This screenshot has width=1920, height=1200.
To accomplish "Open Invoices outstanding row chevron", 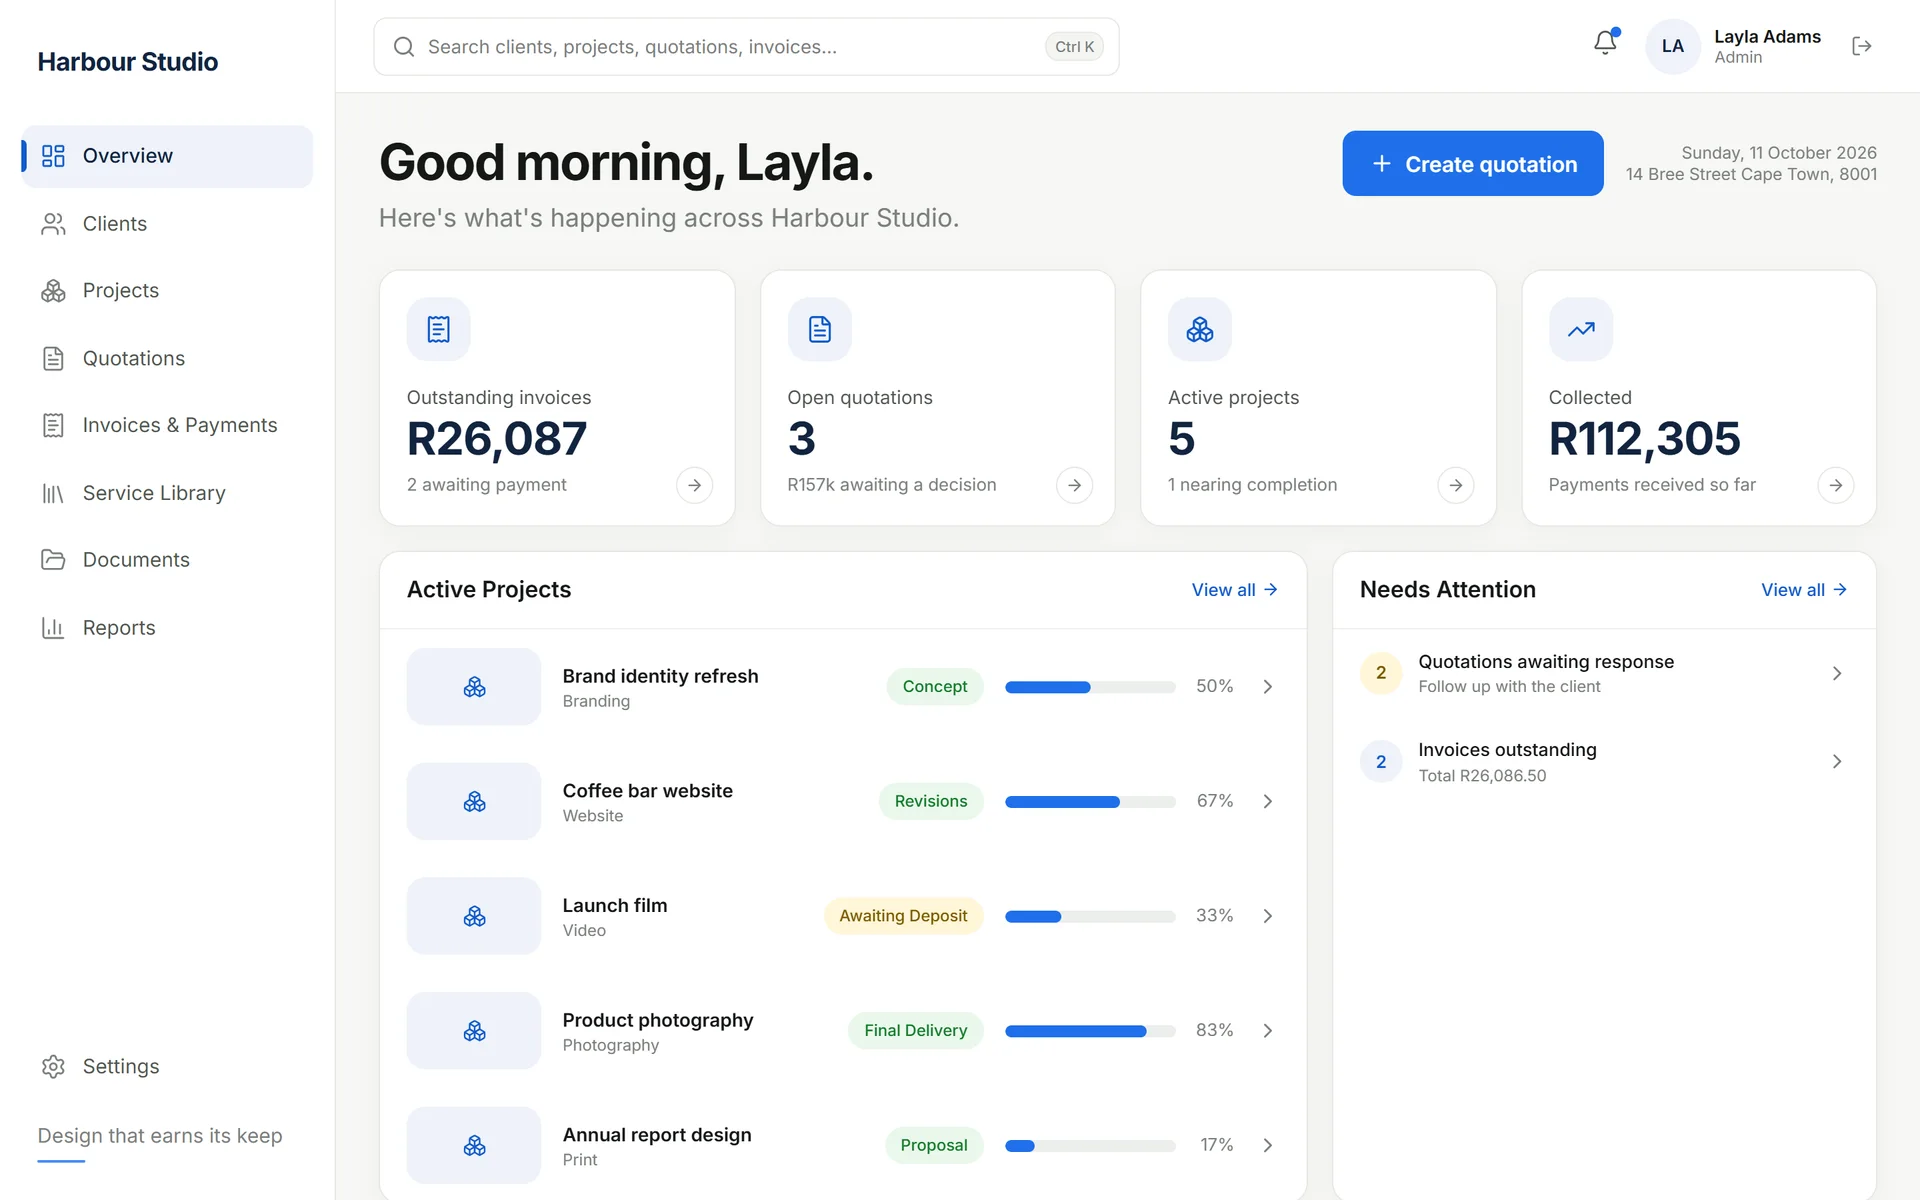I will (x=1837, y=762).
